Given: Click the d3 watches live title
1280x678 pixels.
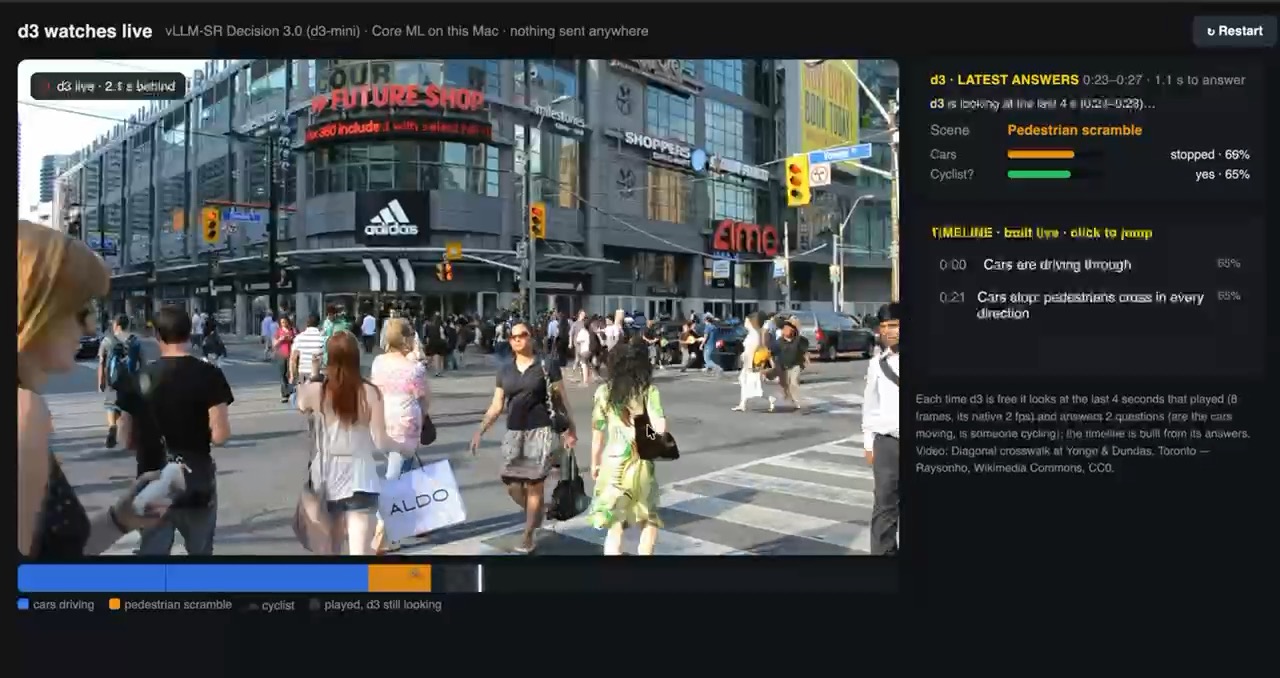Looking at the screenshot, I should [85, 31].
